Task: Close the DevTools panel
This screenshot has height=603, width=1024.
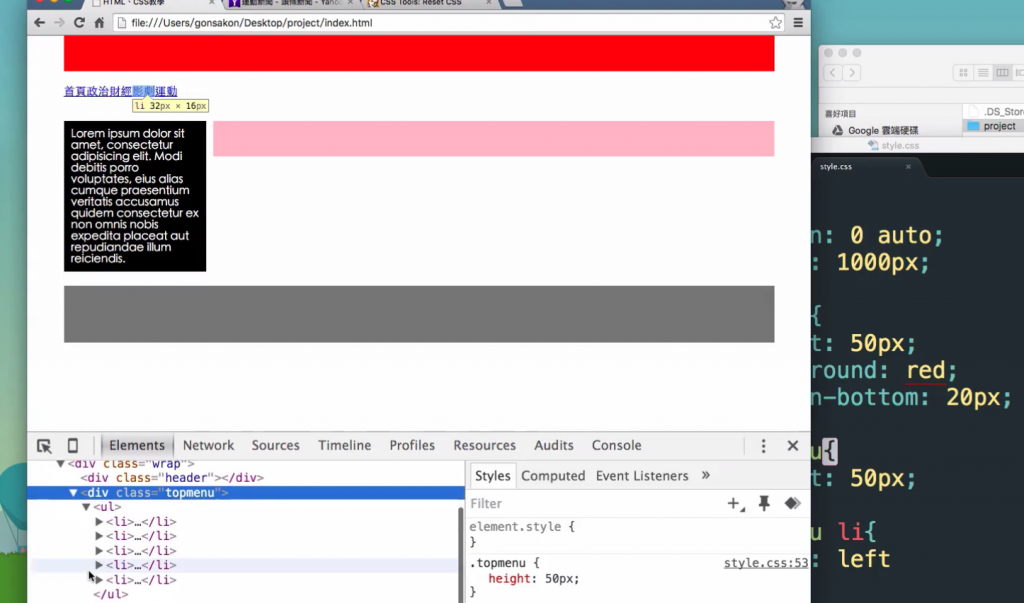Action: point(793,446)
